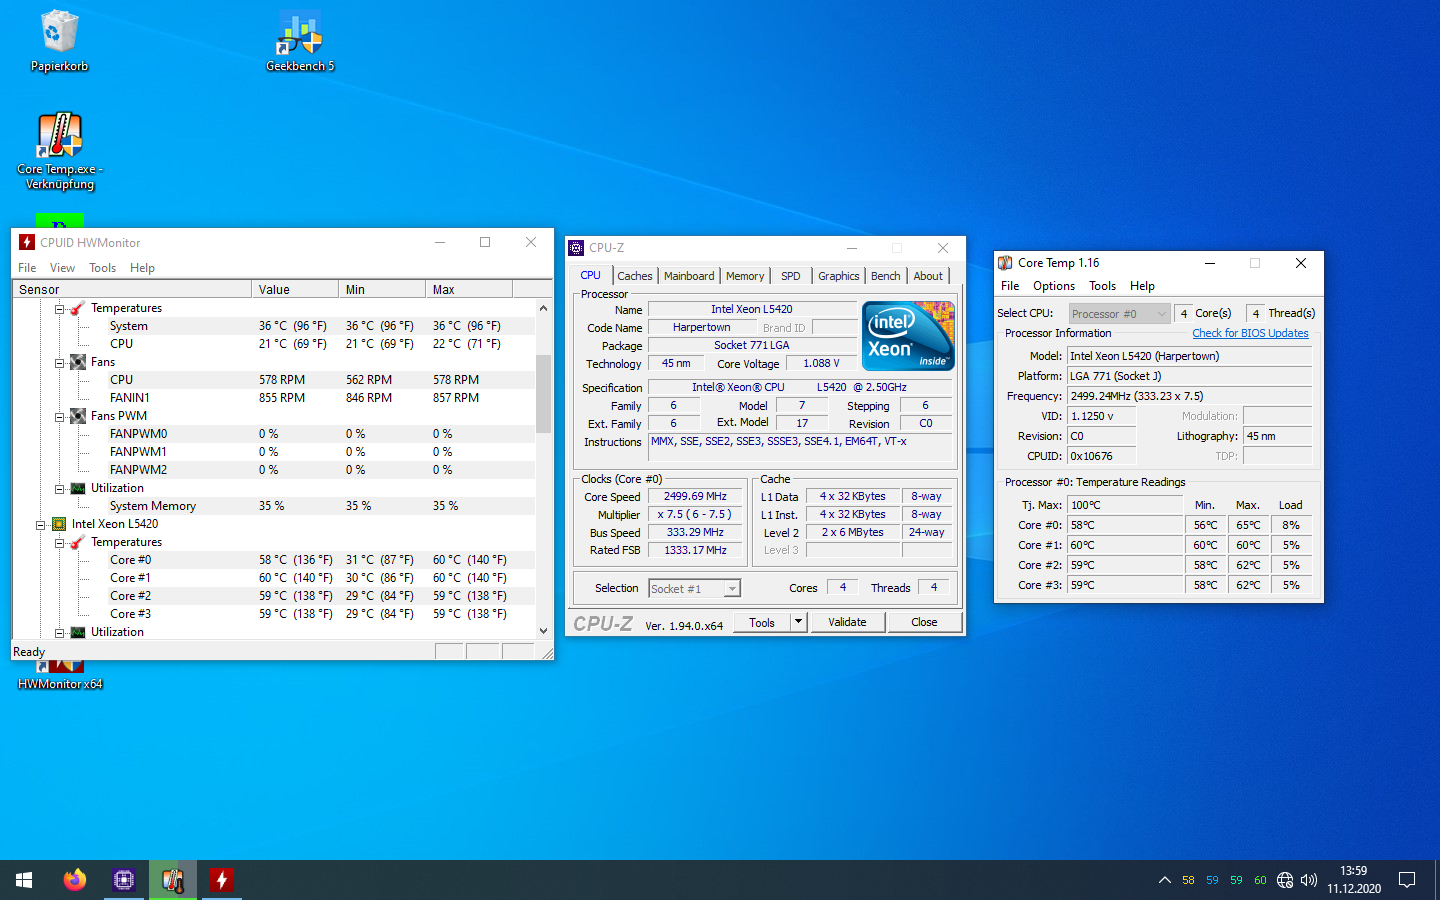Open the Options menu in Core Temp

coord(1053,285)
